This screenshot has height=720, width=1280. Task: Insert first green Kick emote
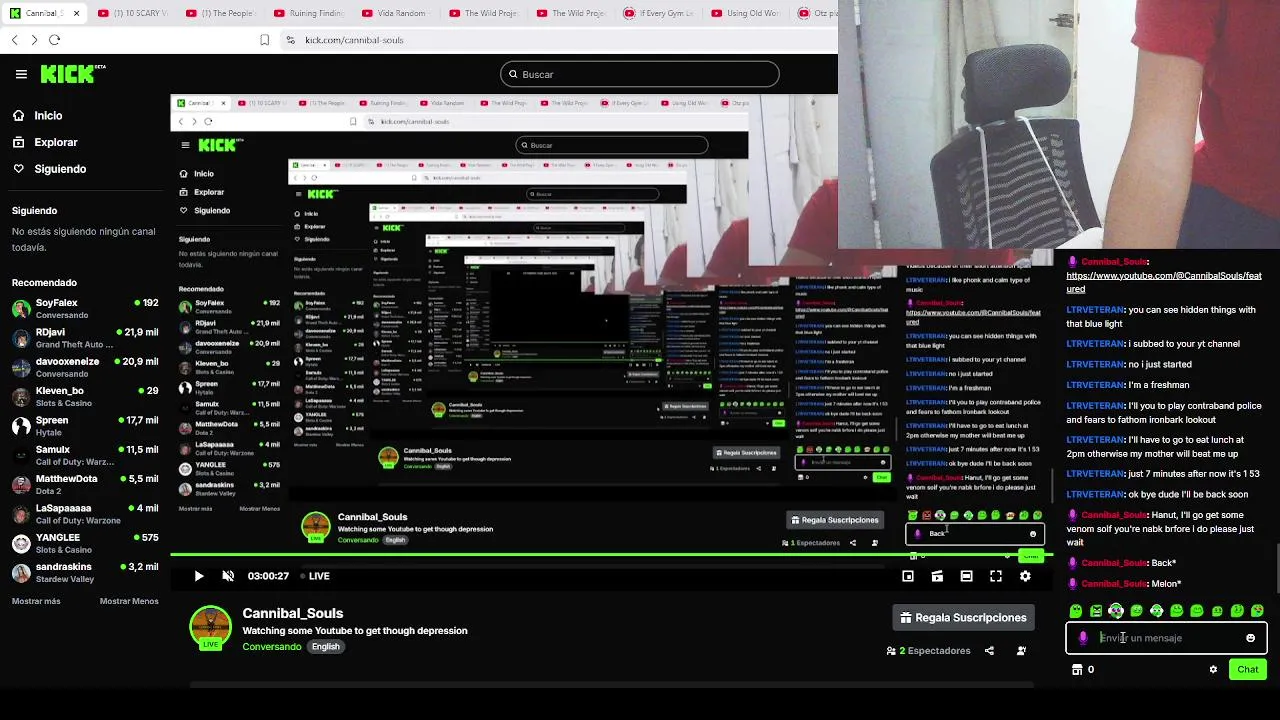point(1076,611)
